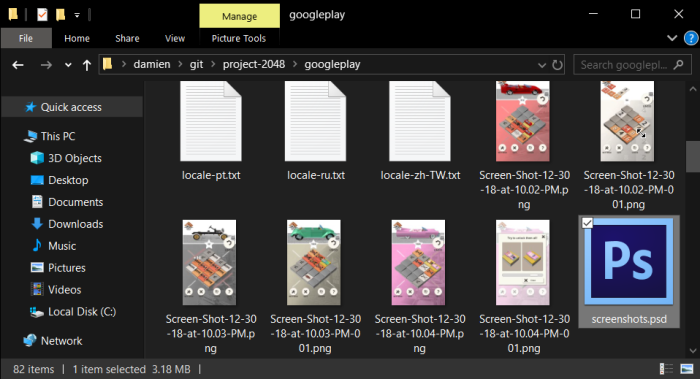Click the locale-zh-TW.txt file name label
This screenshot has height=379, width=700.
pos(420,175)
